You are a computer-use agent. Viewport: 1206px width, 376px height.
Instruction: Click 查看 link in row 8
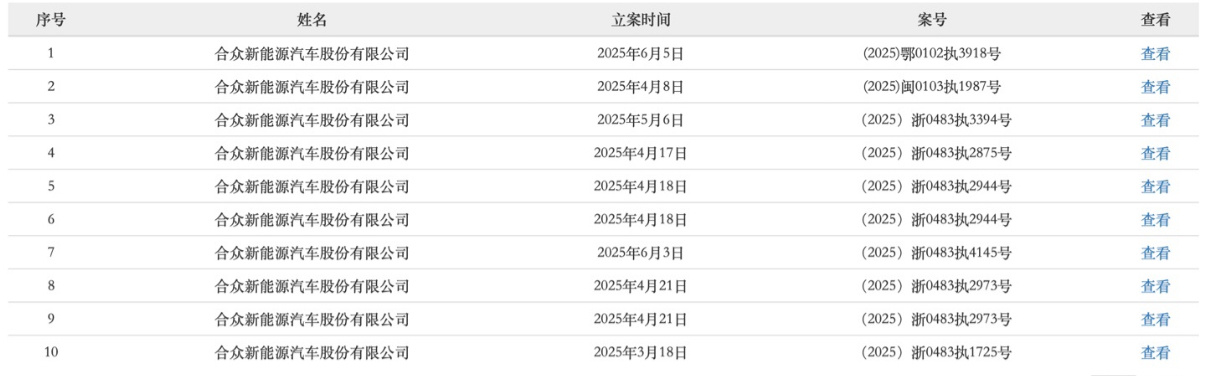pos(1155,286)
